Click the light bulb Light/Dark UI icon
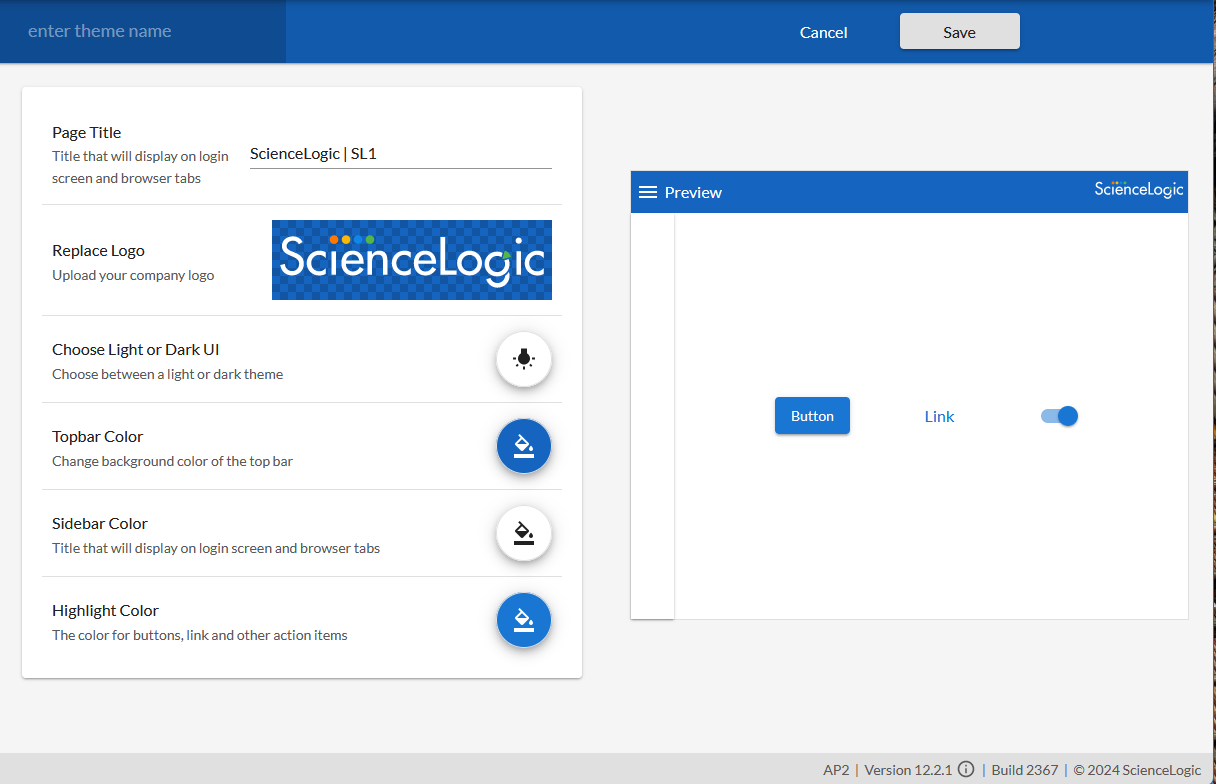Screen dimensions: 1216x784 click(524, 359)
